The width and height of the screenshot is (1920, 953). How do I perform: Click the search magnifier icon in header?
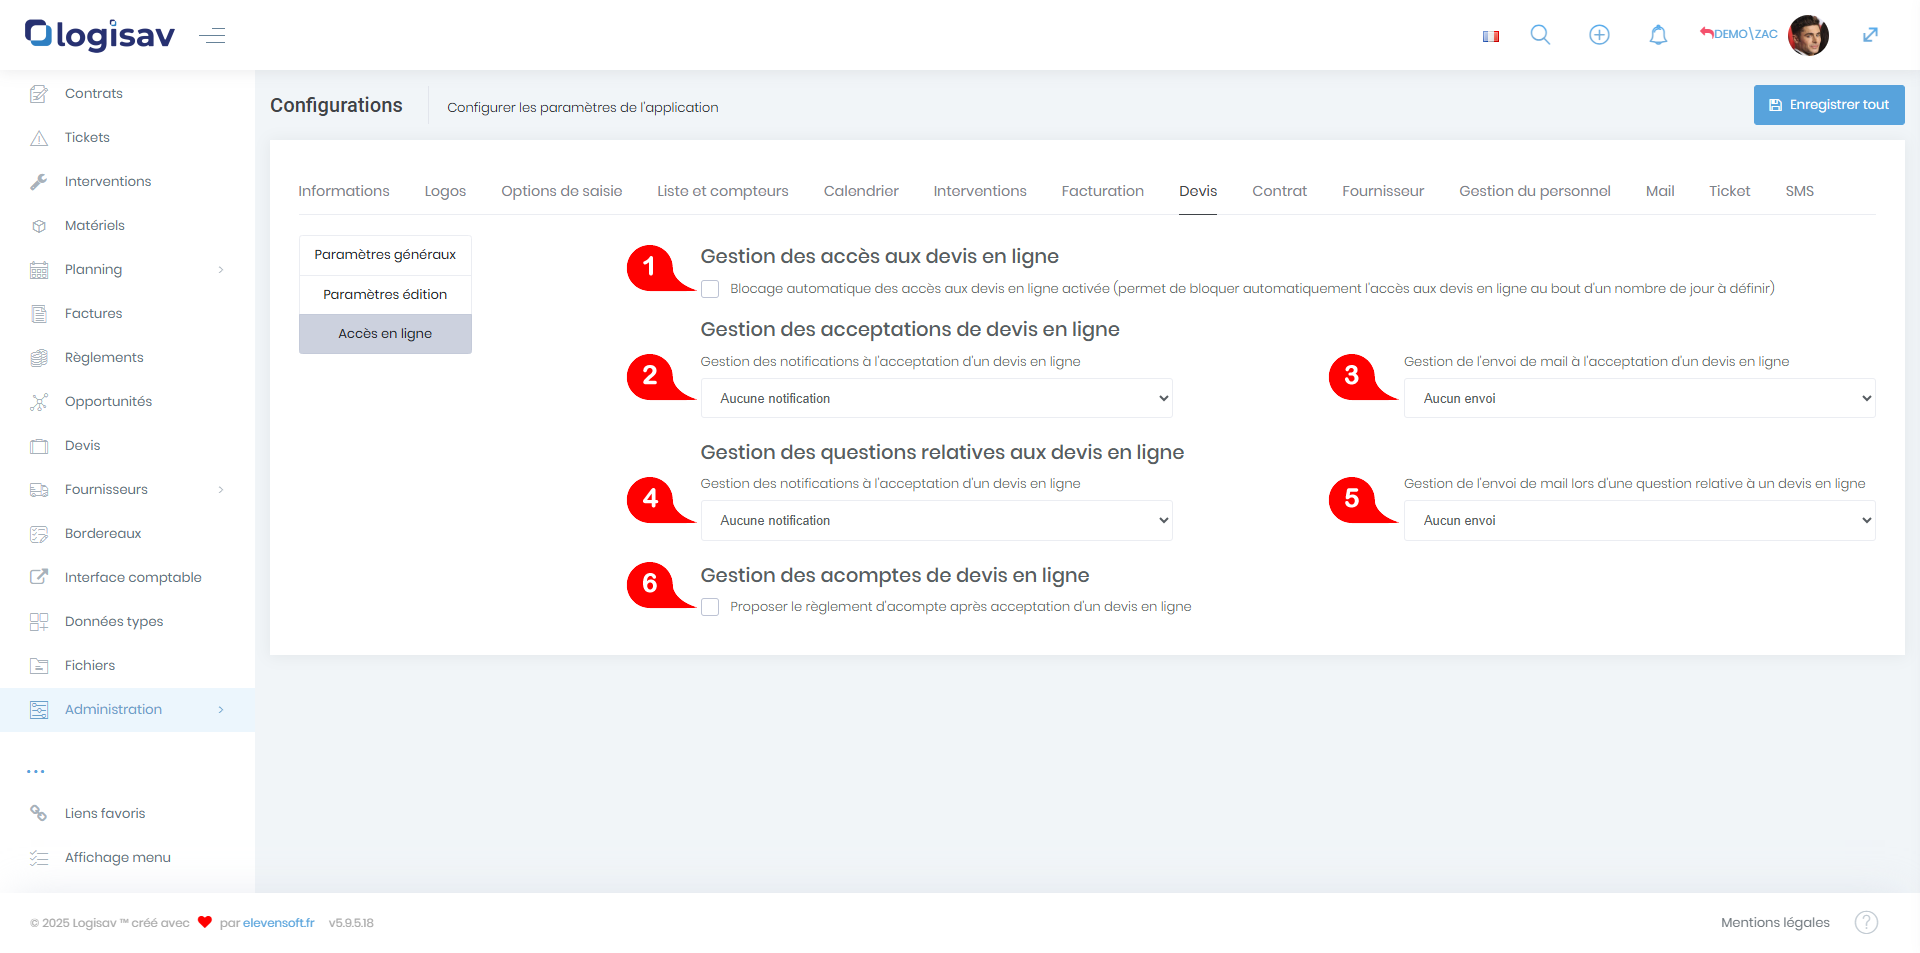[x=1540, y=35]
